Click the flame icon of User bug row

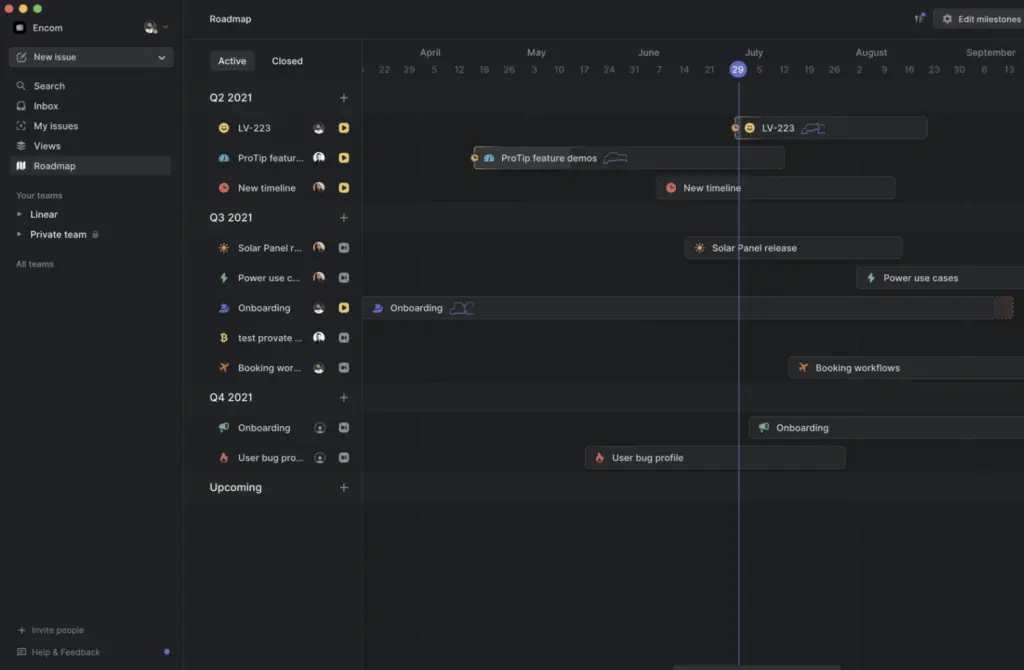224,458
